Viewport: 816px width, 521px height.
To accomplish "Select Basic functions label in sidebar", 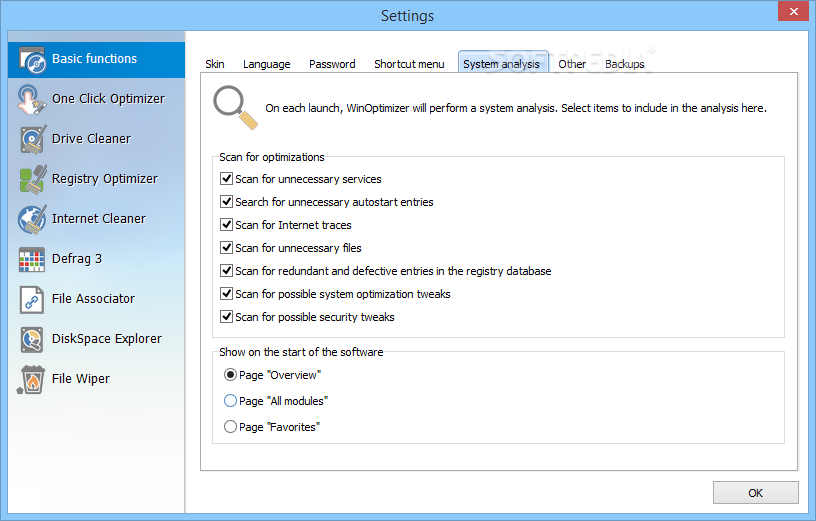I will click(x=94, y=59).
